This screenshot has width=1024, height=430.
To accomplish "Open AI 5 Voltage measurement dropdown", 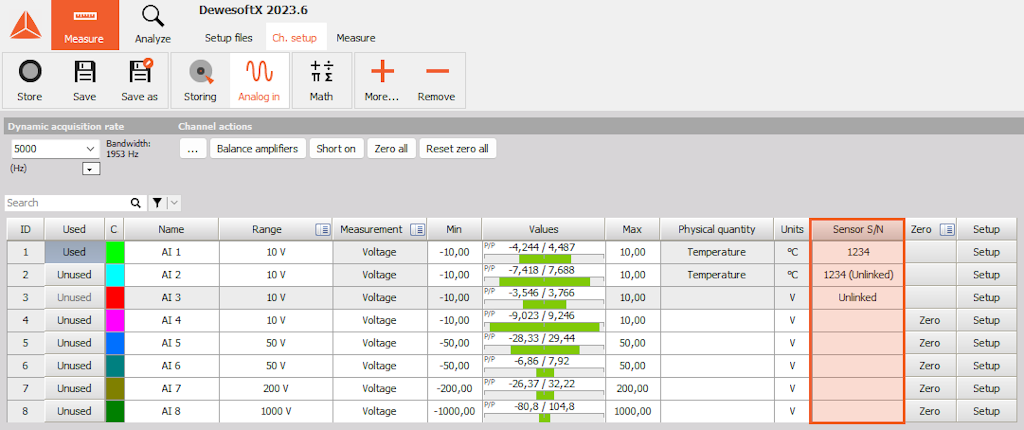I will (379, 343).
